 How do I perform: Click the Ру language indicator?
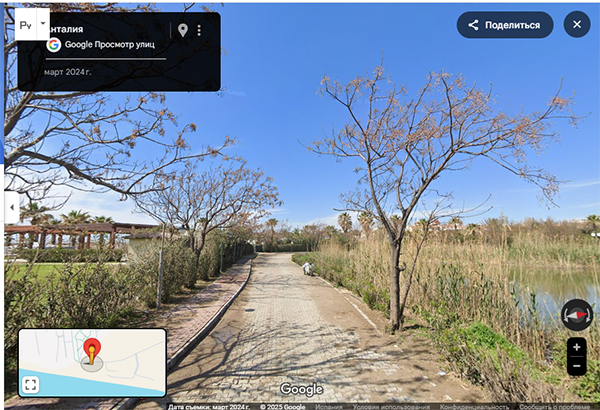click(26, 25)
